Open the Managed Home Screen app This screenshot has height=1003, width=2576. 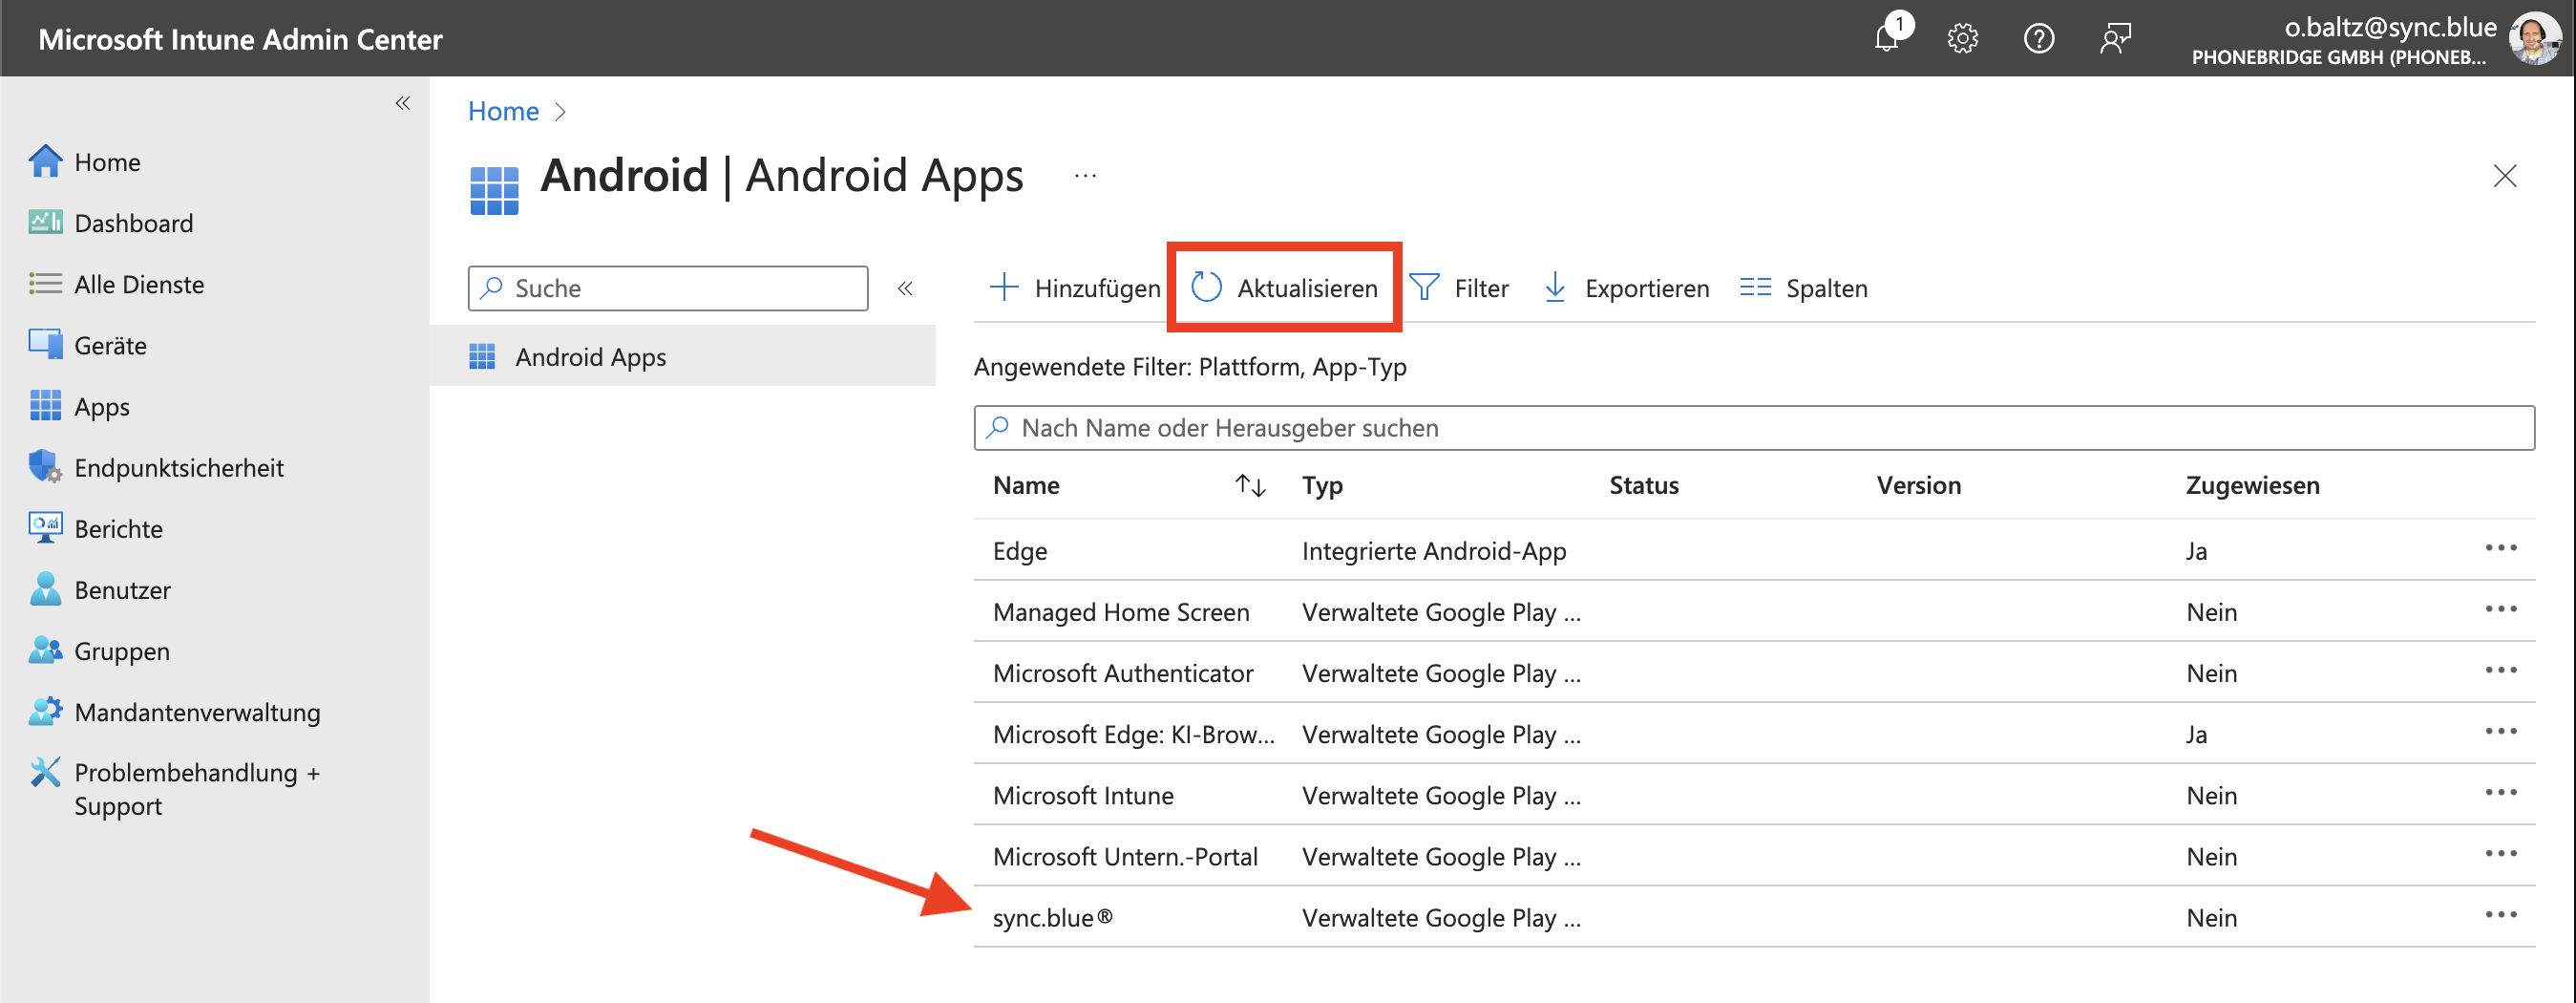(x=1120, y=611)
